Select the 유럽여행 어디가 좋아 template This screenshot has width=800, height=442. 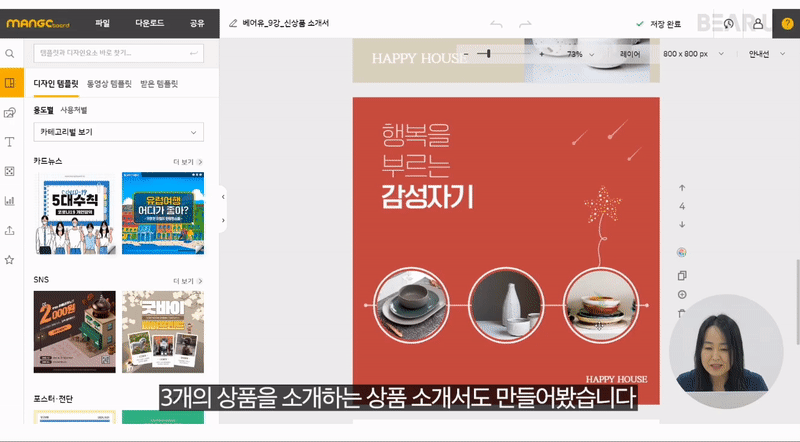click(x=163, y=213)
